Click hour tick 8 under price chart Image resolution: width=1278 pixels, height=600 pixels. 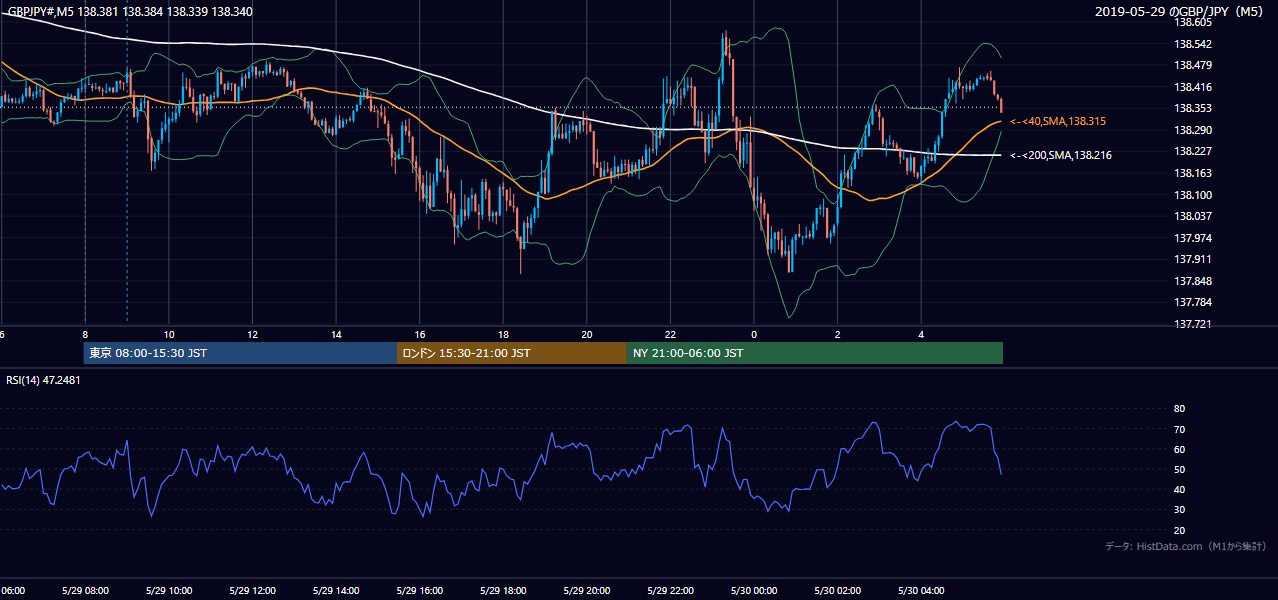click(85, 334)
